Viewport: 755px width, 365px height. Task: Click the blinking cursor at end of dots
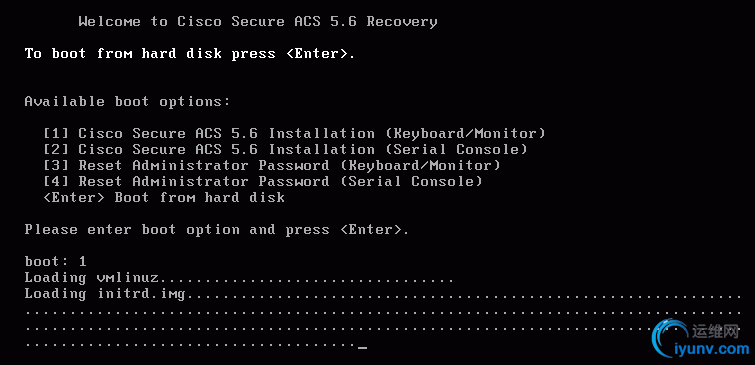tap(363, 346)
